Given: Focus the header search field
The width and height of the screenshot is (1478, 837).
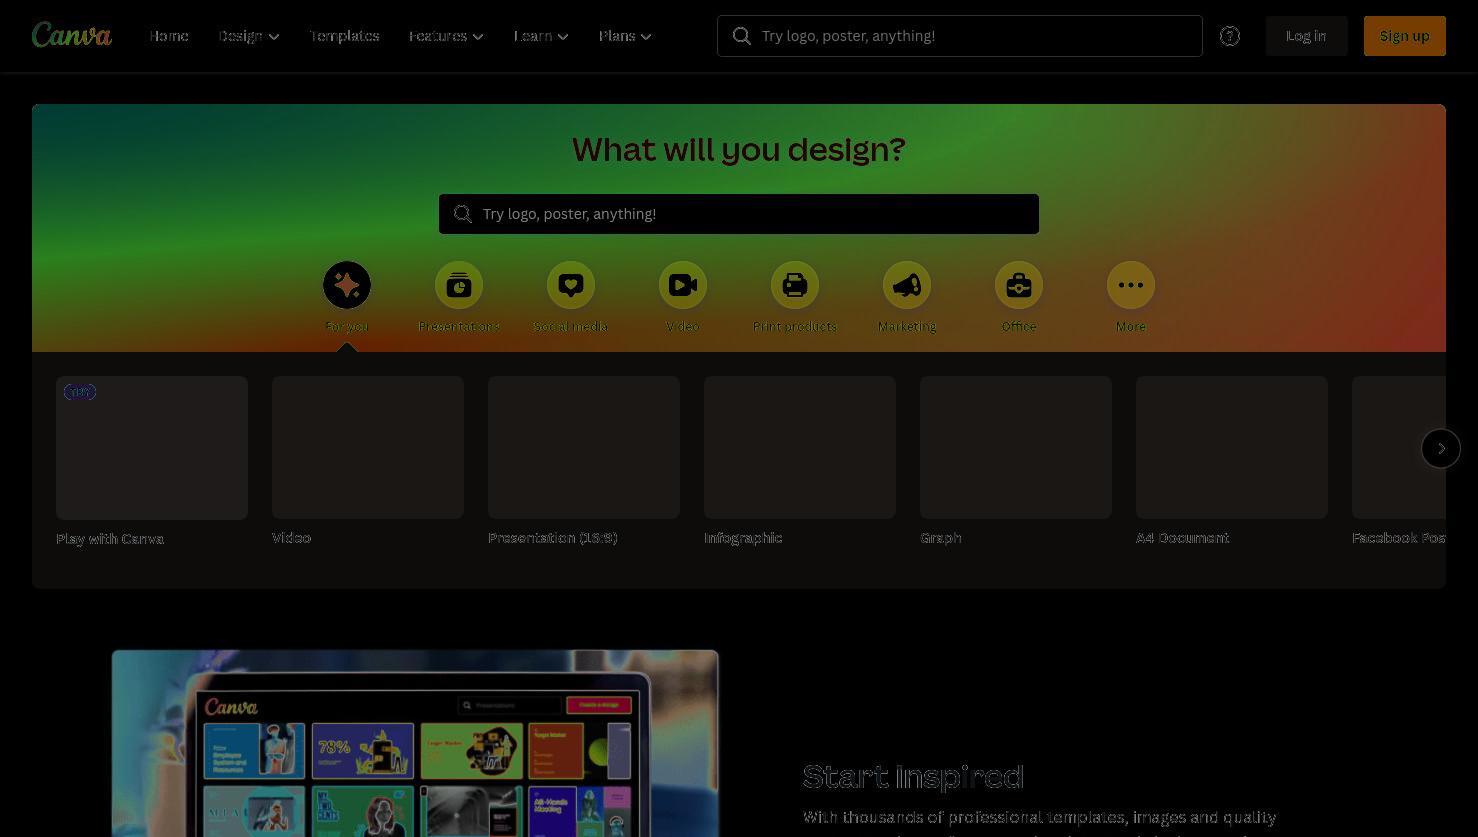Looking at the screenshot, I should coord(960,36).
